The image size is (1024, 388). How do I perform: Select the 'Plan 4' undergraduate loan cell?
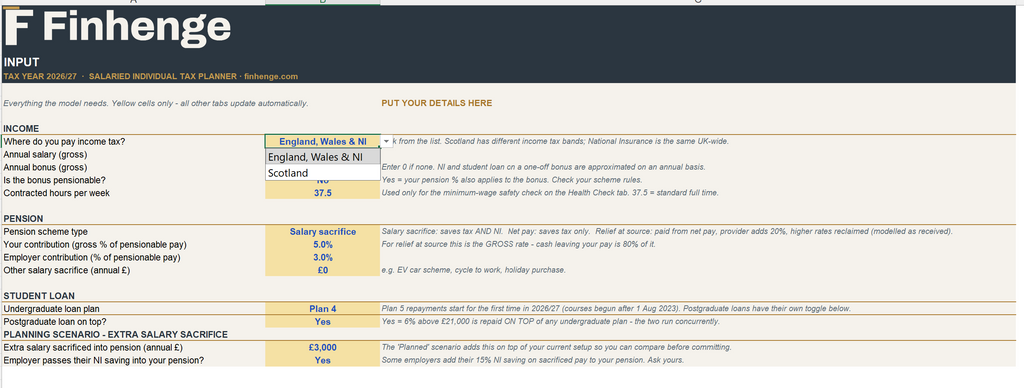tap(323, 309)
